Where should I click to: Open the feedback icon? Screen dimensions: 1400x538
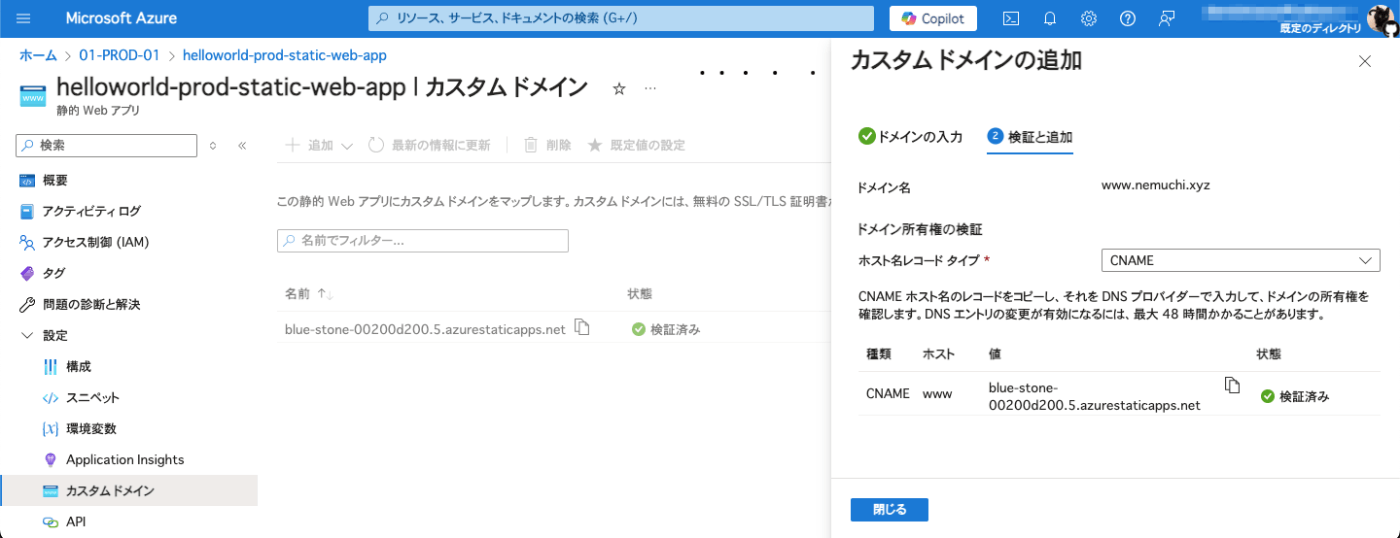click(1166, 19)
